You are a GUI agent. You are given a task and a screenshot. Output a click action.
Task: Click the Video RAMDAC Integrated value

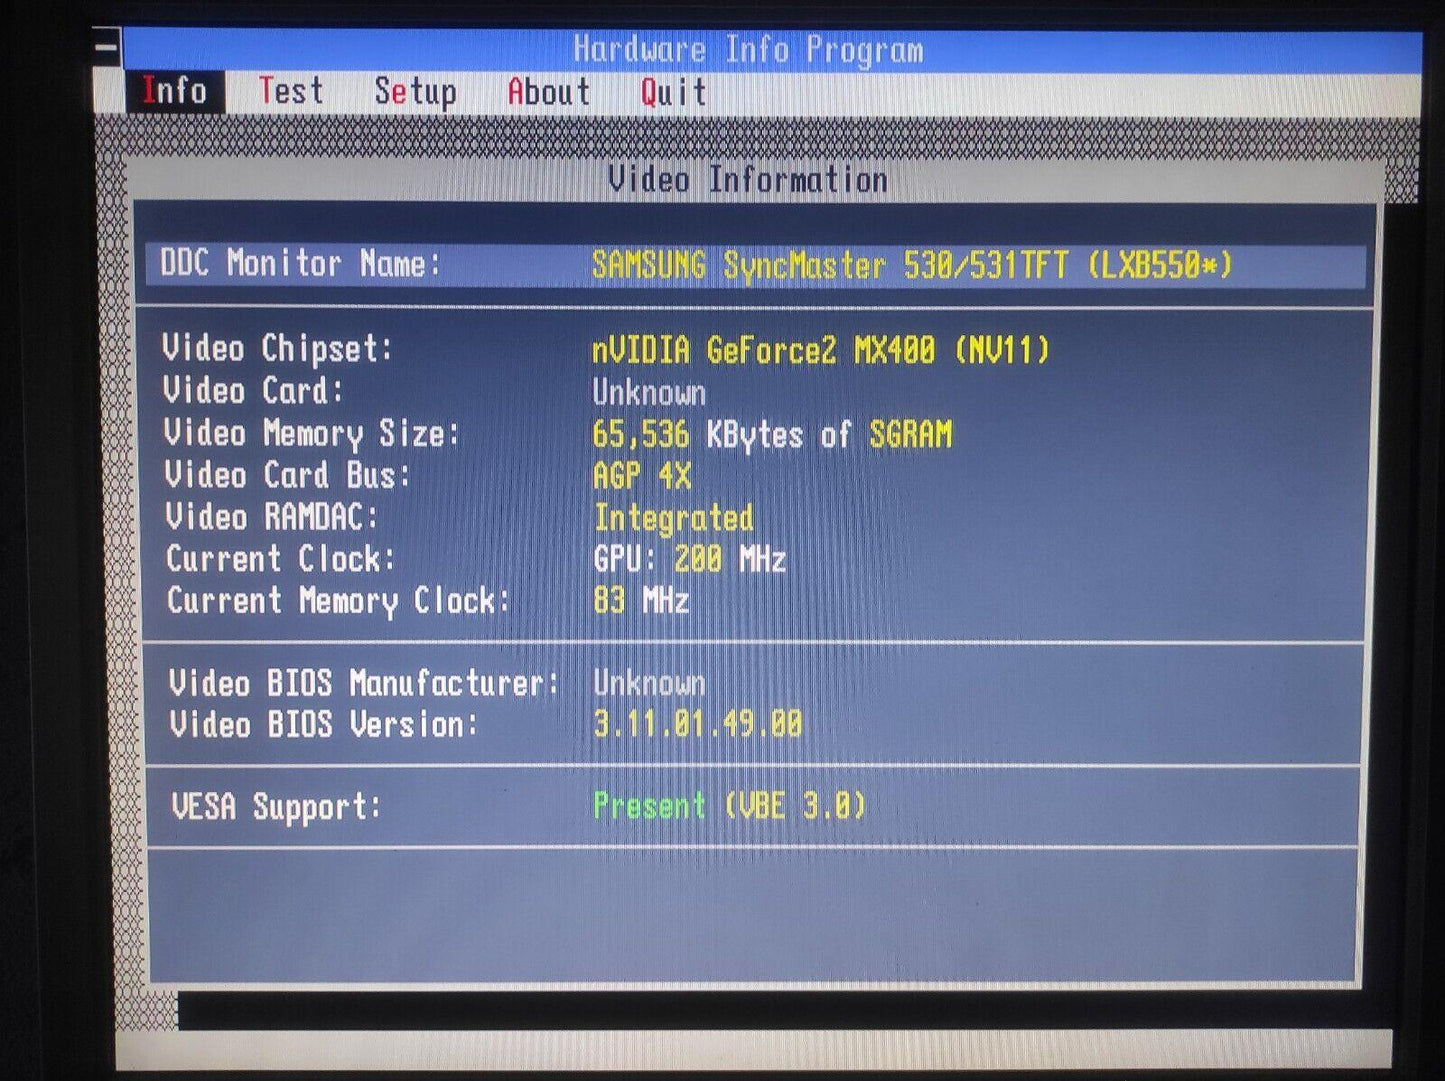point(673,518)
